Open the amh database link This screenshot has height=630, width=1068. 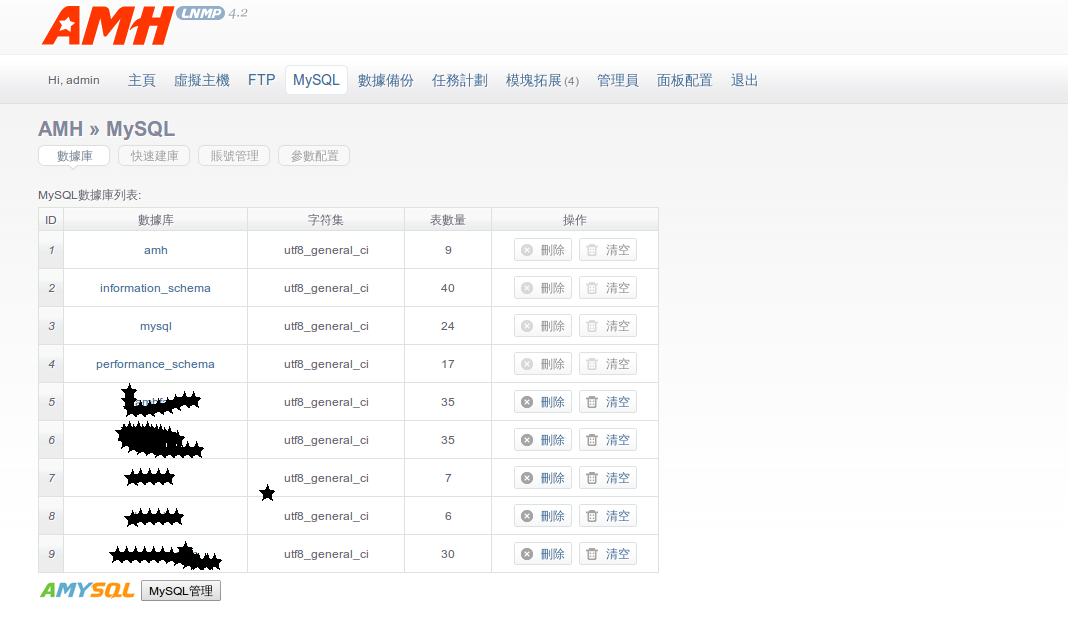click(155, 250)
